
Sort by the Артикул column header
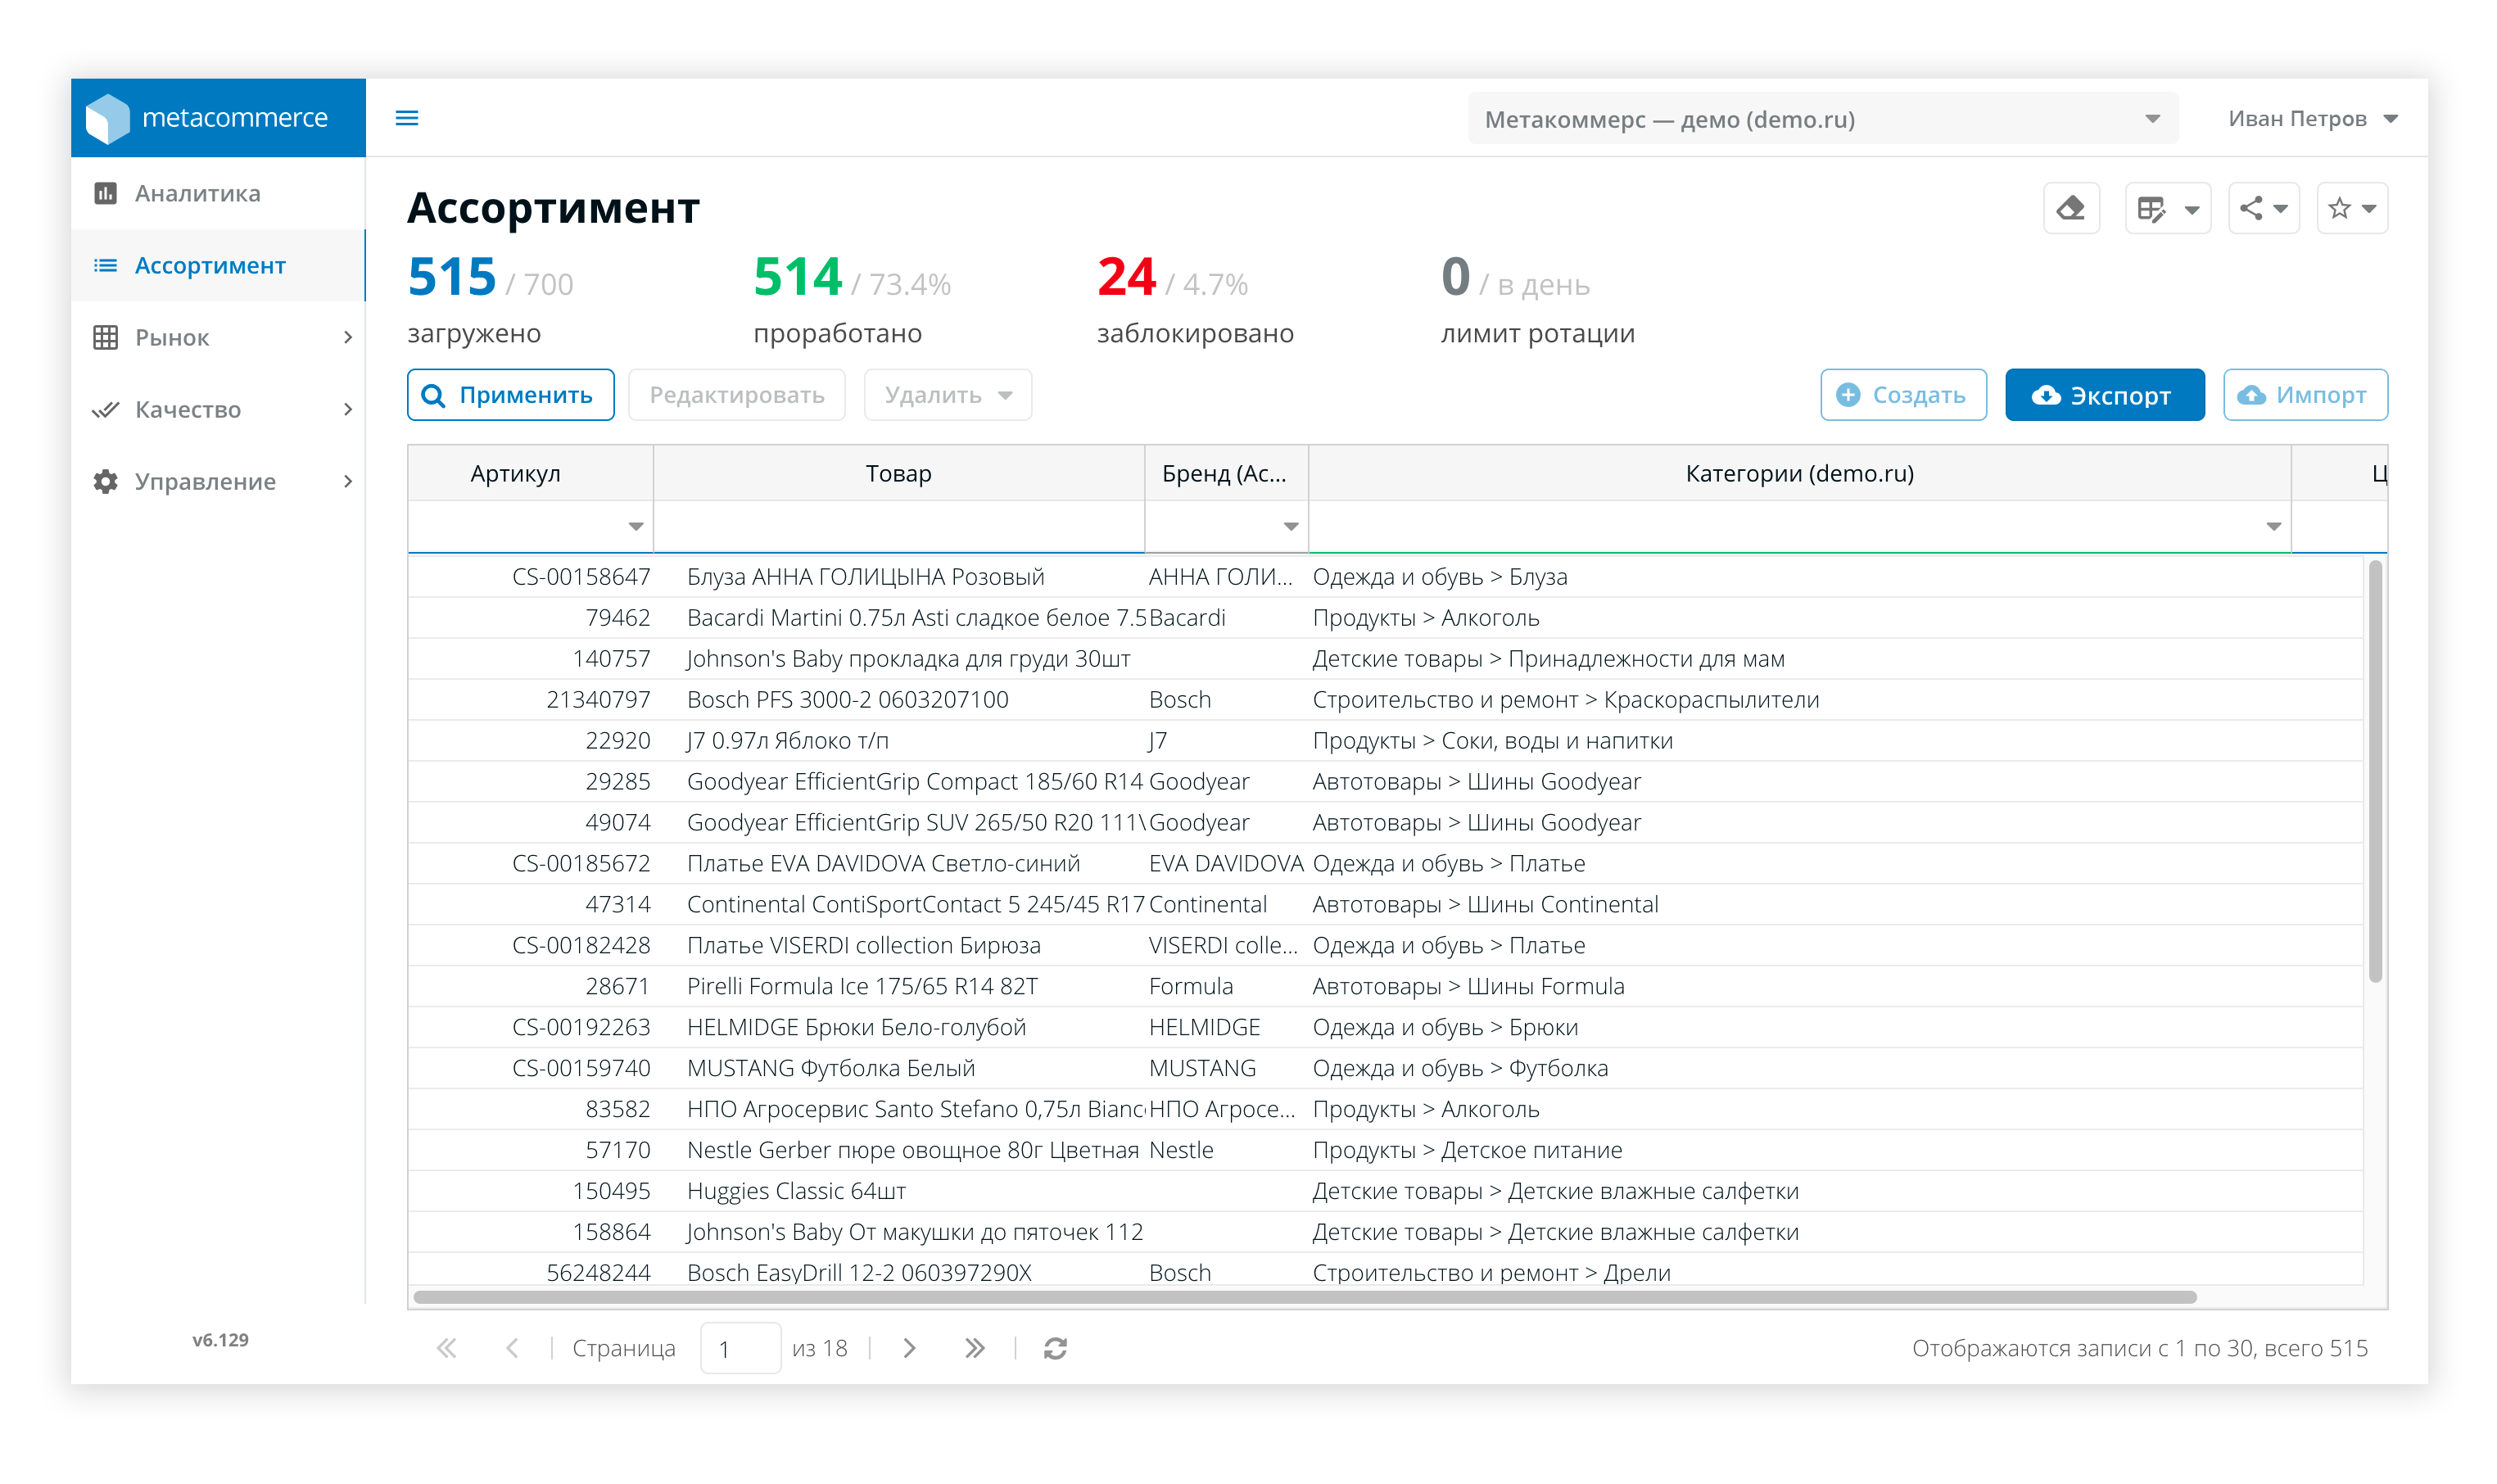coord(530,473)
